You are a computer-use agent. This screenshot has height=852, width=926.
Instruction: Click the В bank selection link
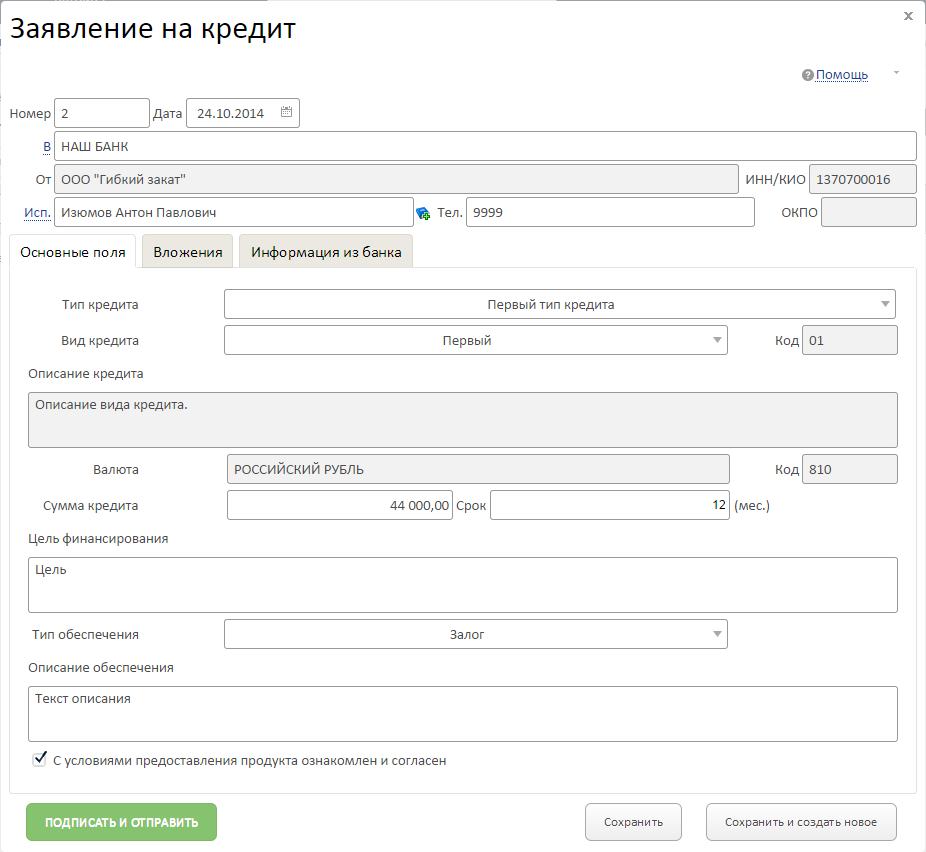[x=47, y=146]
